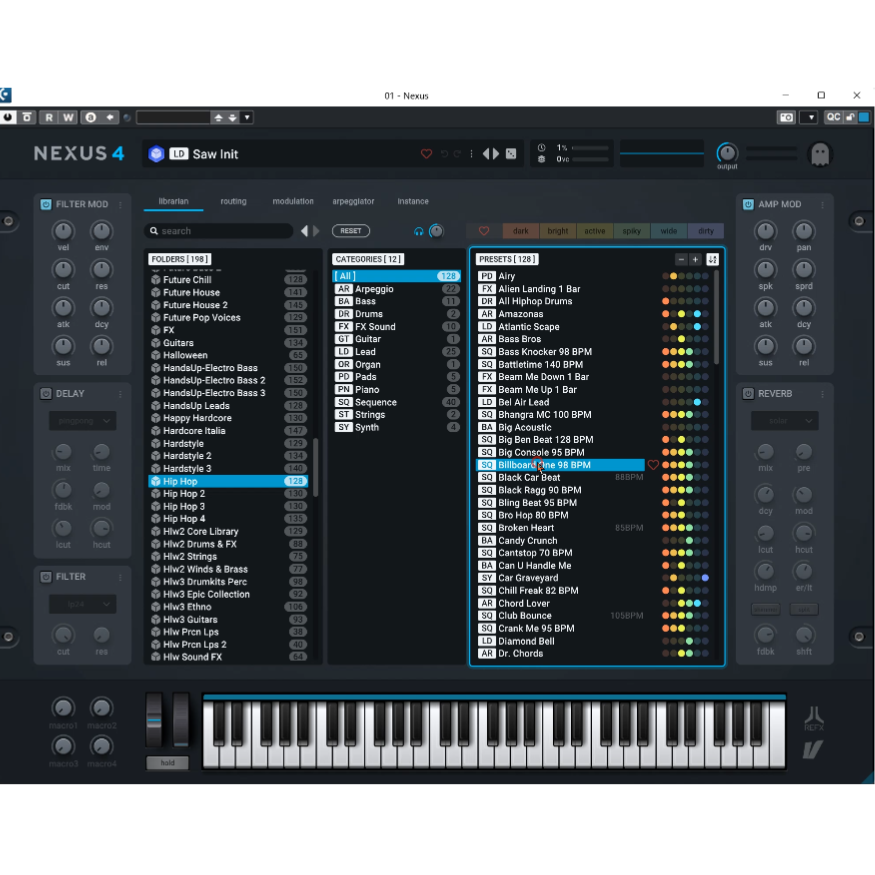The height and width of the screenshot is (875, 875).
Task: Open the filter type dropdown
Action: 82,605
